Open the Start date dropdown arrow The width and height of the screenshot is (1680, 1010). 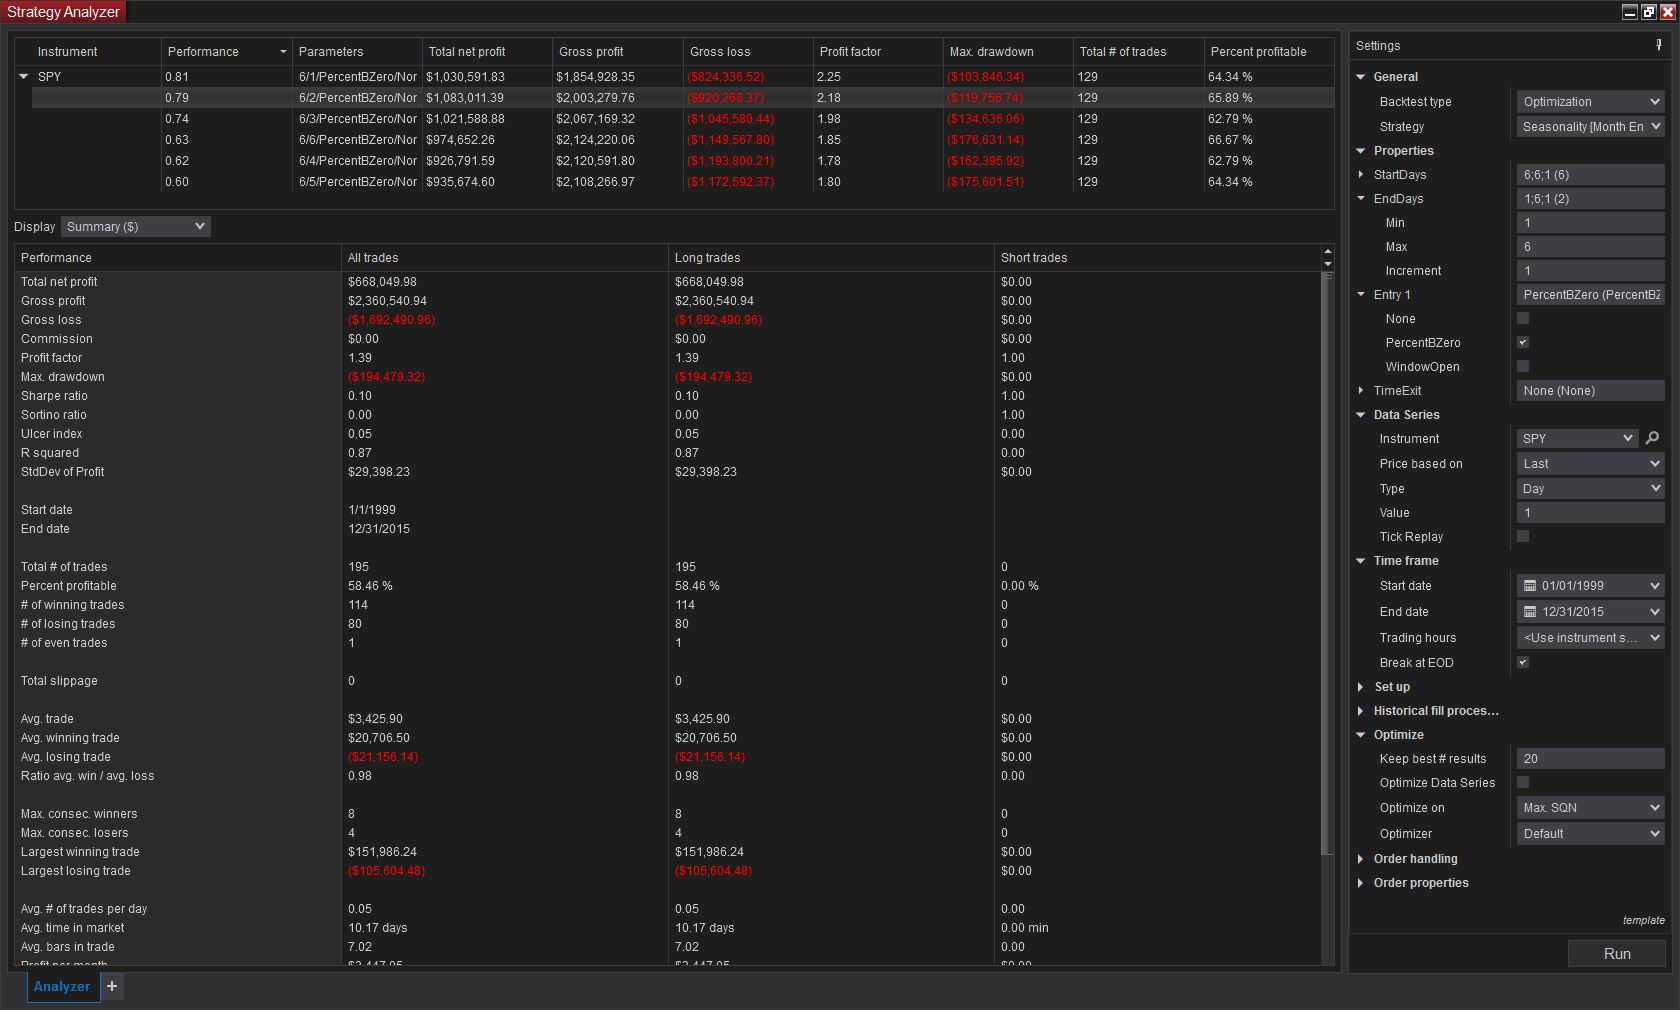[1654, 586]
